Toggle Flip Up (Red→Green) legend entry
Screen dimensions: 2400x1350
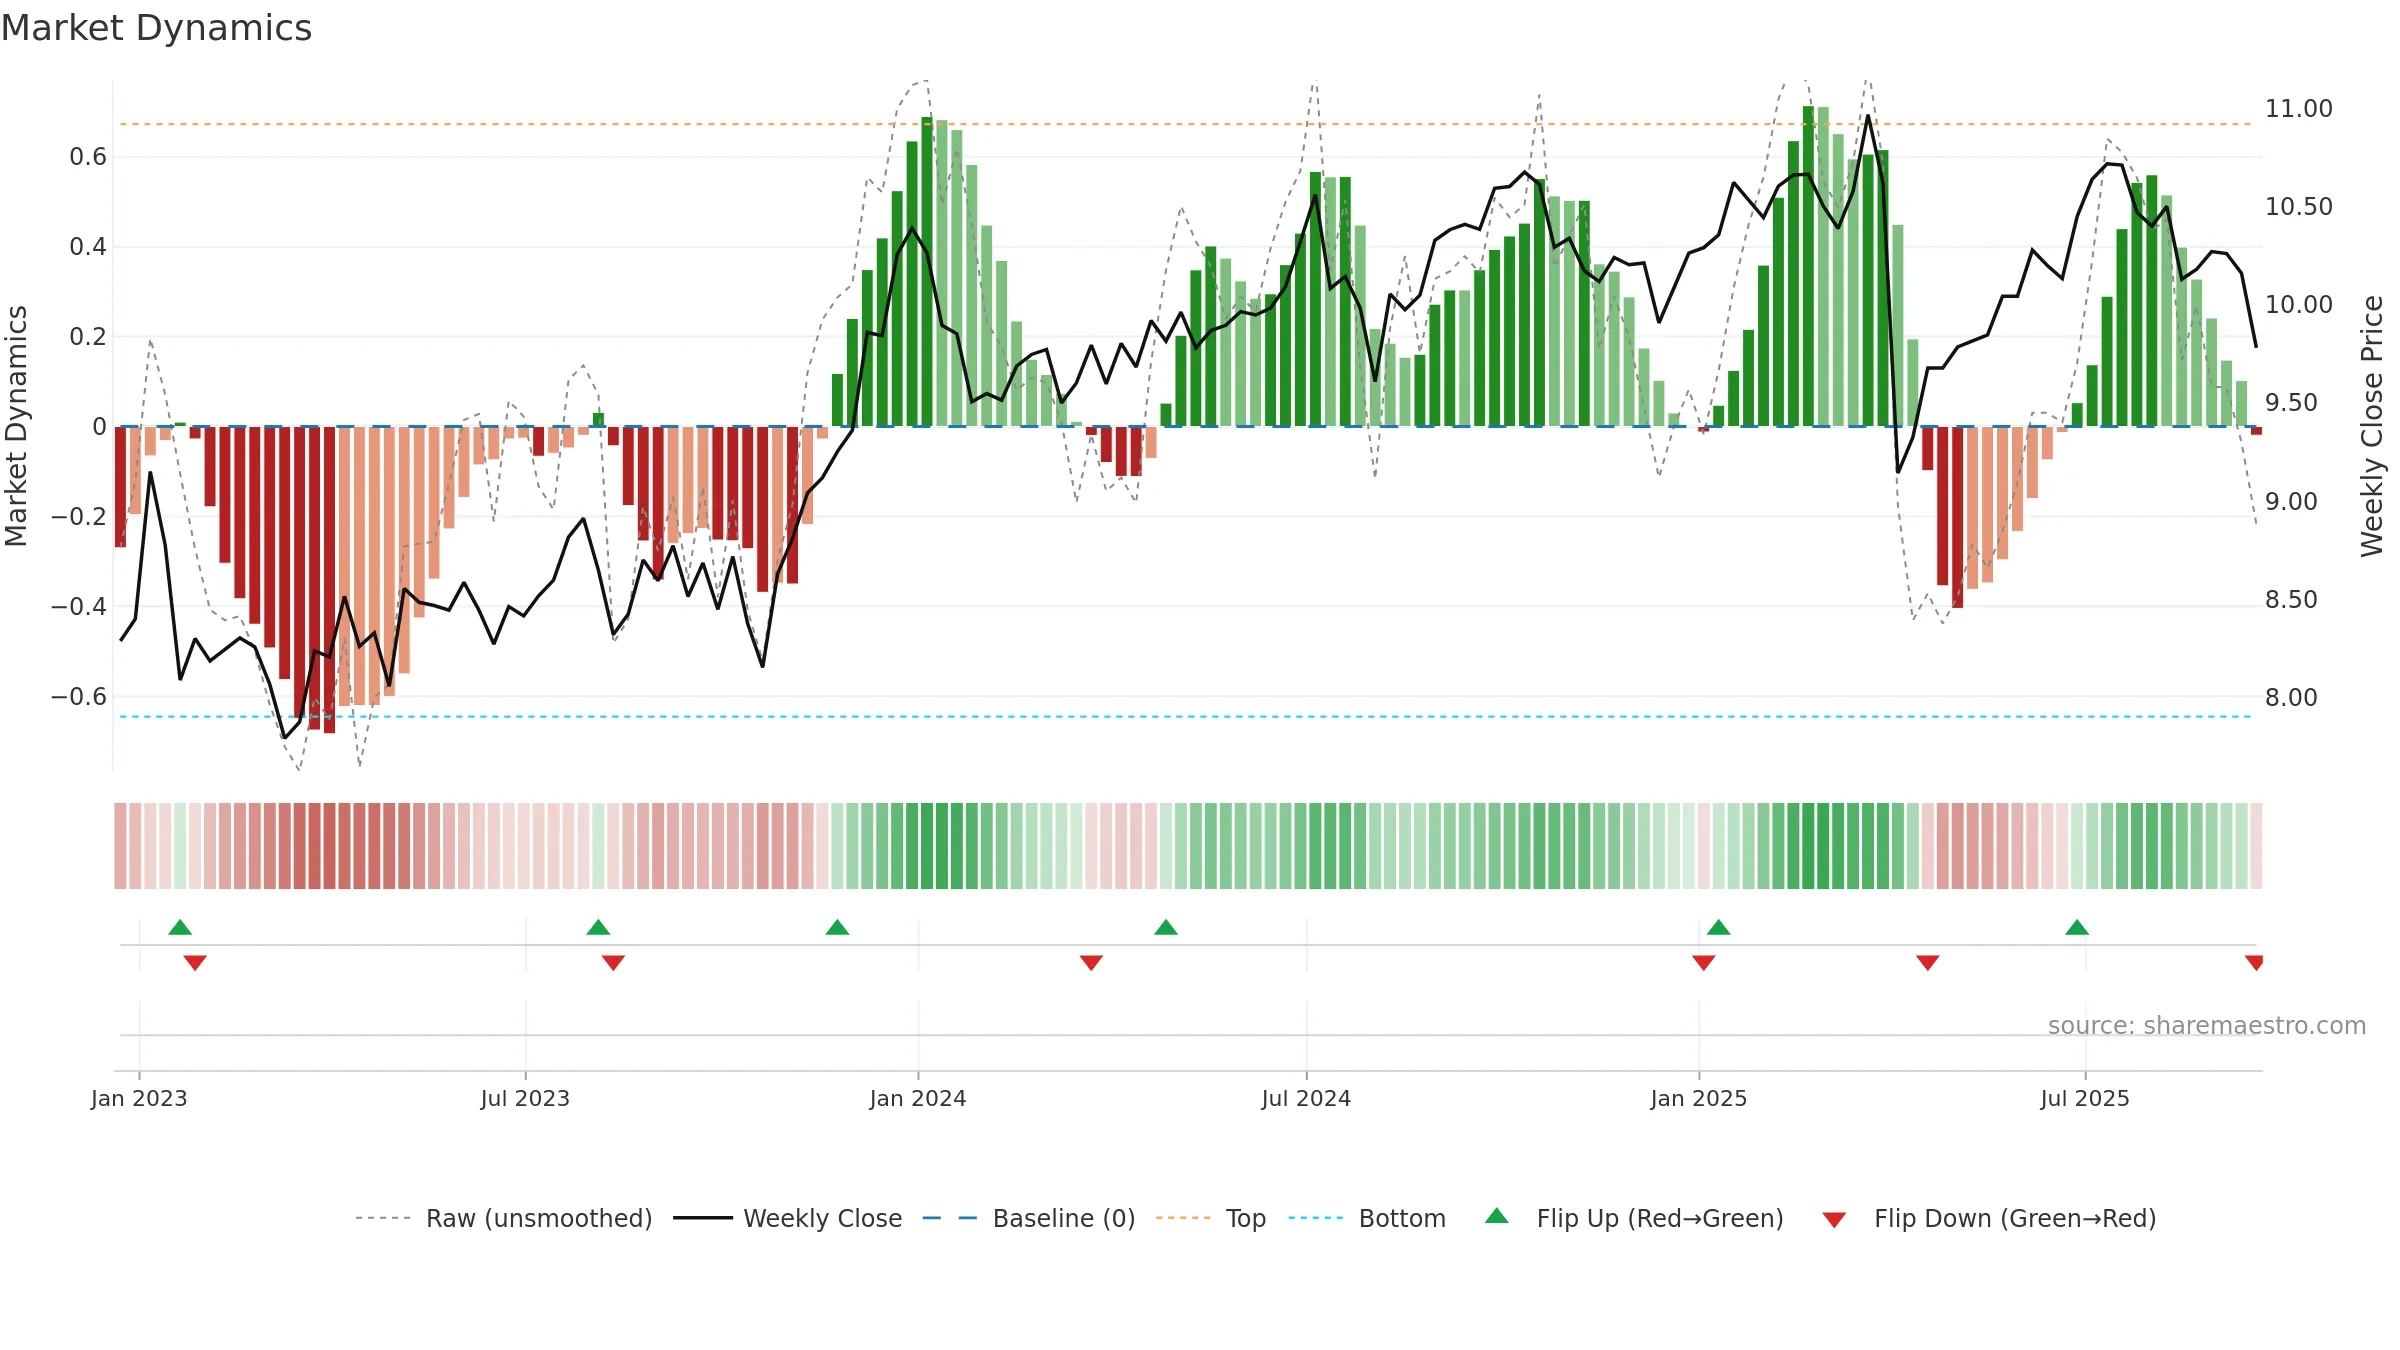1634,1218
